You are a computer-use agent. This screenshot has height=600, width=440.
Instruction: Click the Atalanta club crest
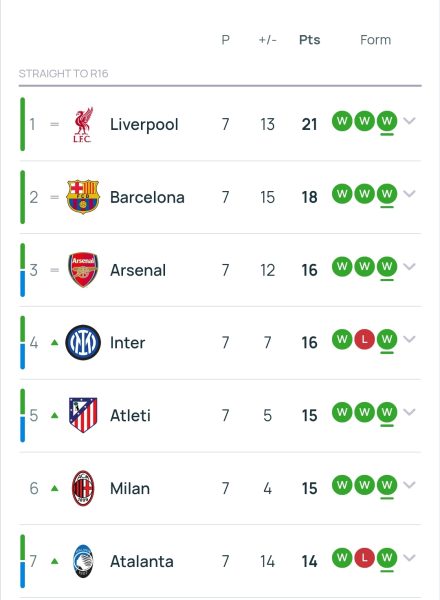(x=83, y=561)
